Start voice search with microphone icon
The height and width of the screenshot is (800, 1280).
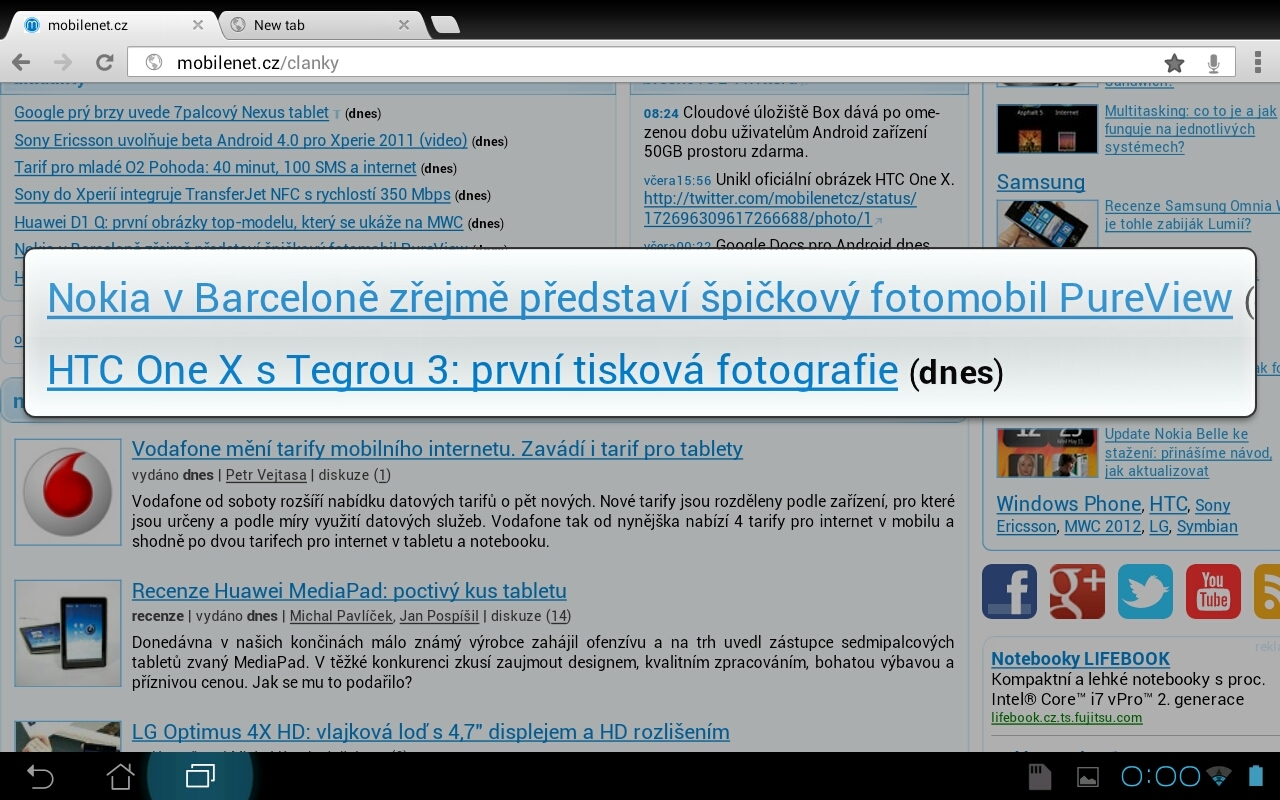[1213, 63]
